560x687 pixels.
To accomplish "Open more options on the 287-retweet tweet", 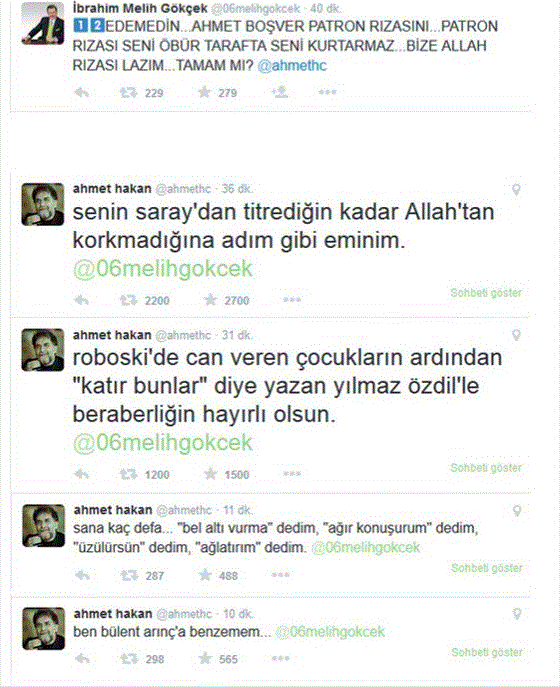I will click(x=280, y=575).
